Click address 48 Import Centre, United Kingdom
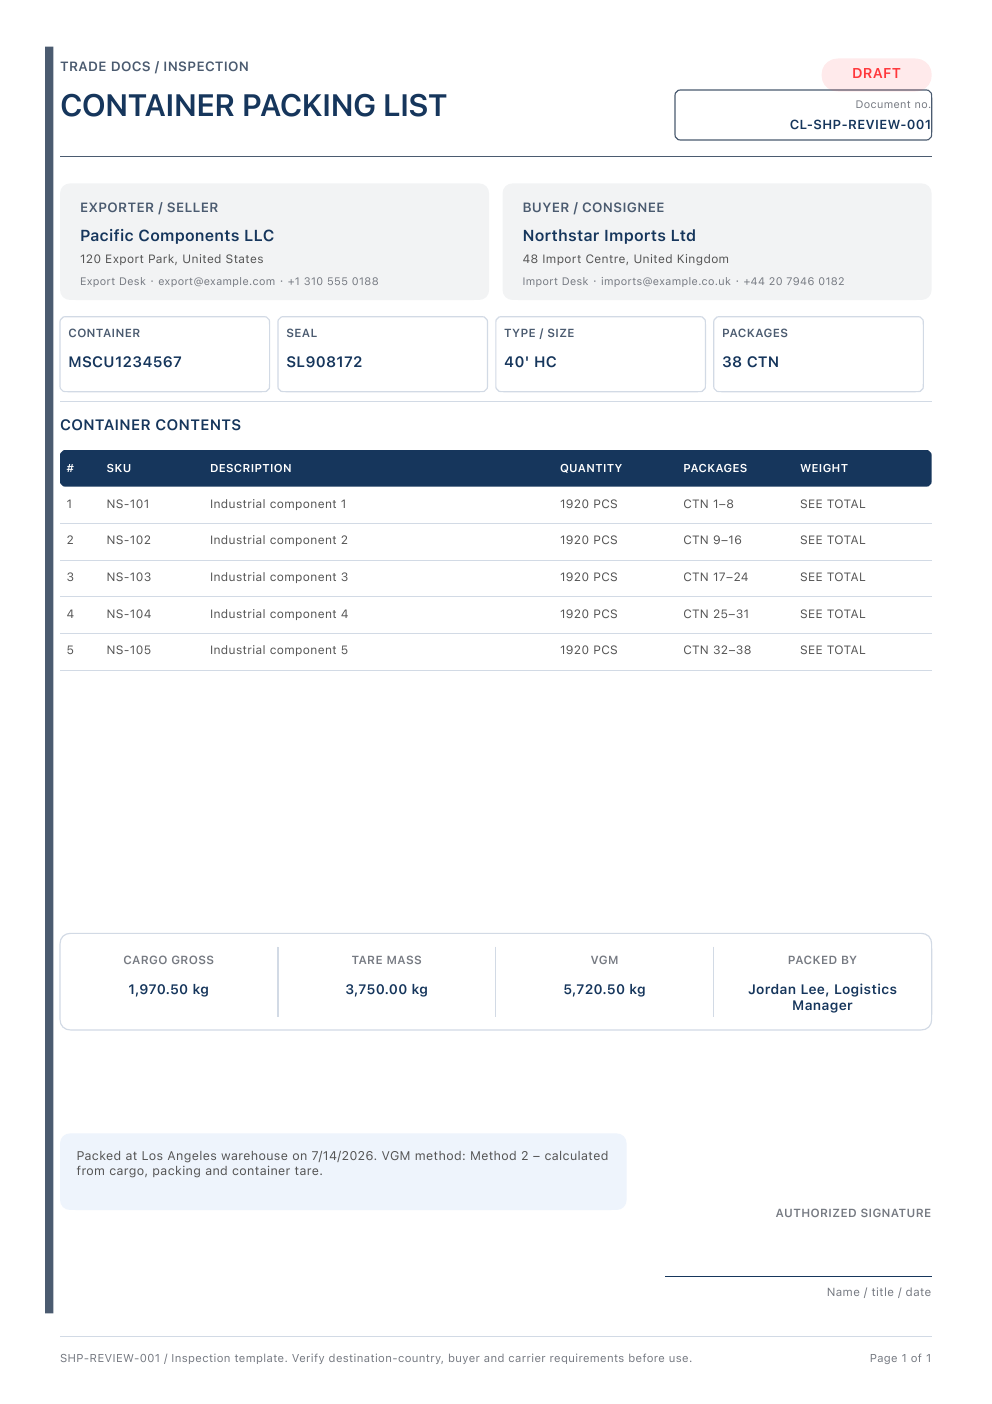The width and height of the screenshot is (992, 1404). 625,259
